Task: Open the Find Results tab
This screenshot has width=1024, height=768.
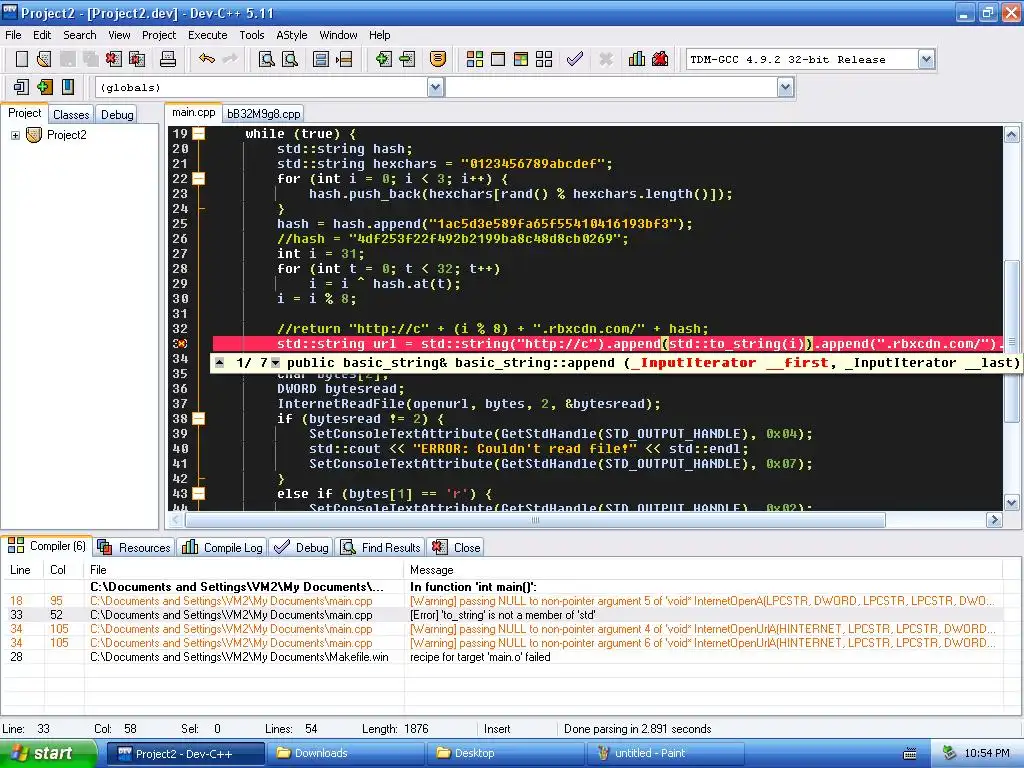Action: pos(381,547)
